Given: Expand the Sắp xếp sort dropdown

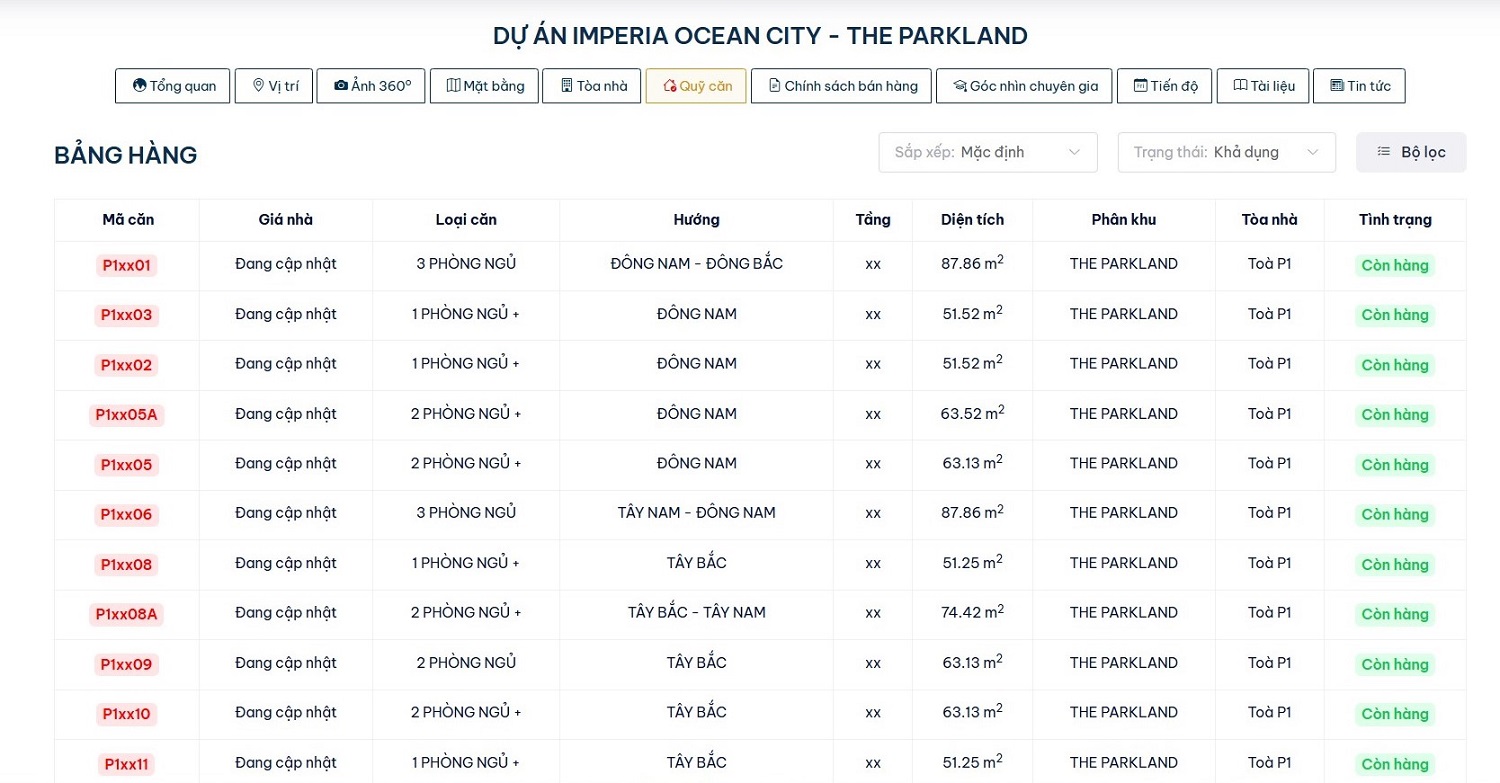Looking at the screenshot, I should pos(988,152).
